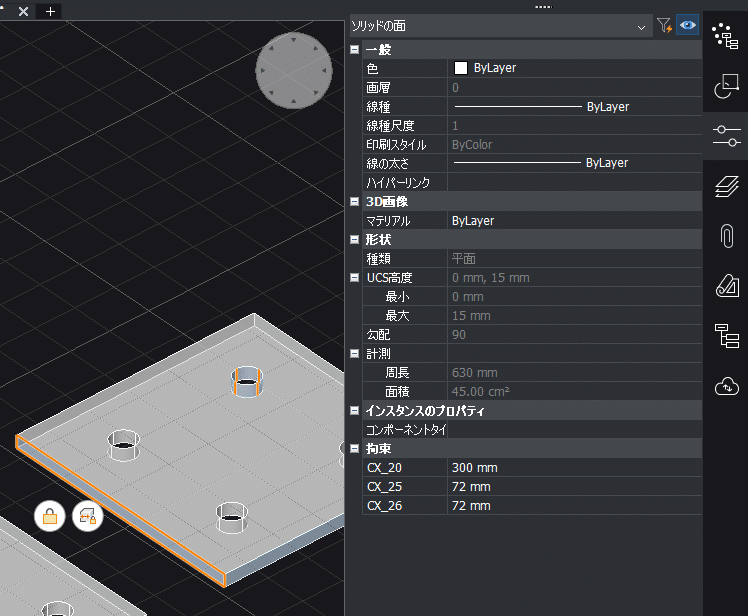Click the orange padlock lock button in viewport
The height and width of the screenshot is (616, 748).
[50, 516]
